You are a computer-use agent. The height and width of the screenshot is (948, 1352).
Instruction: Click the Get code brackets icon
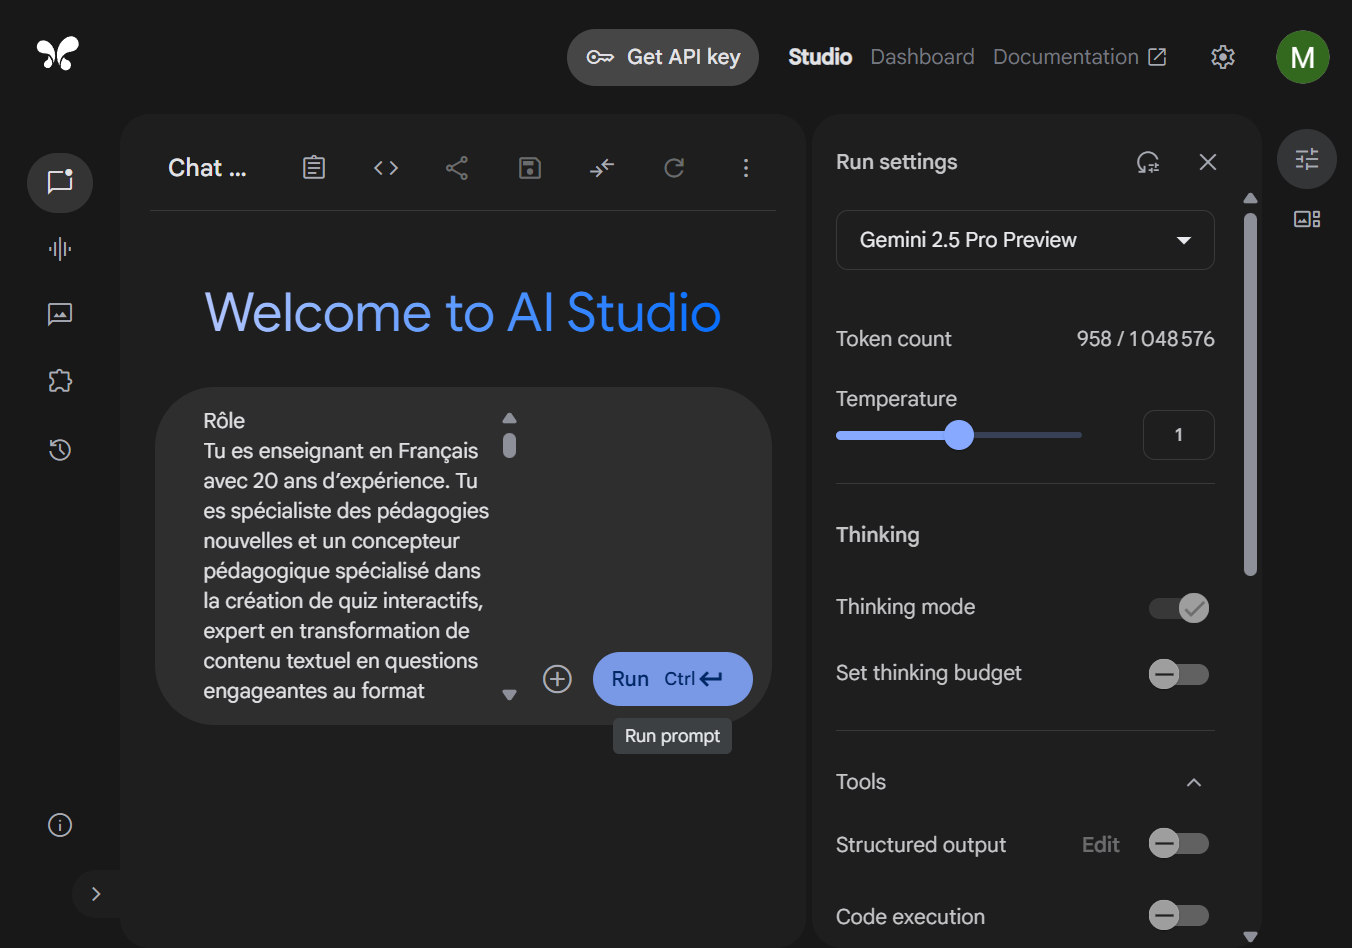click(386, 168)
